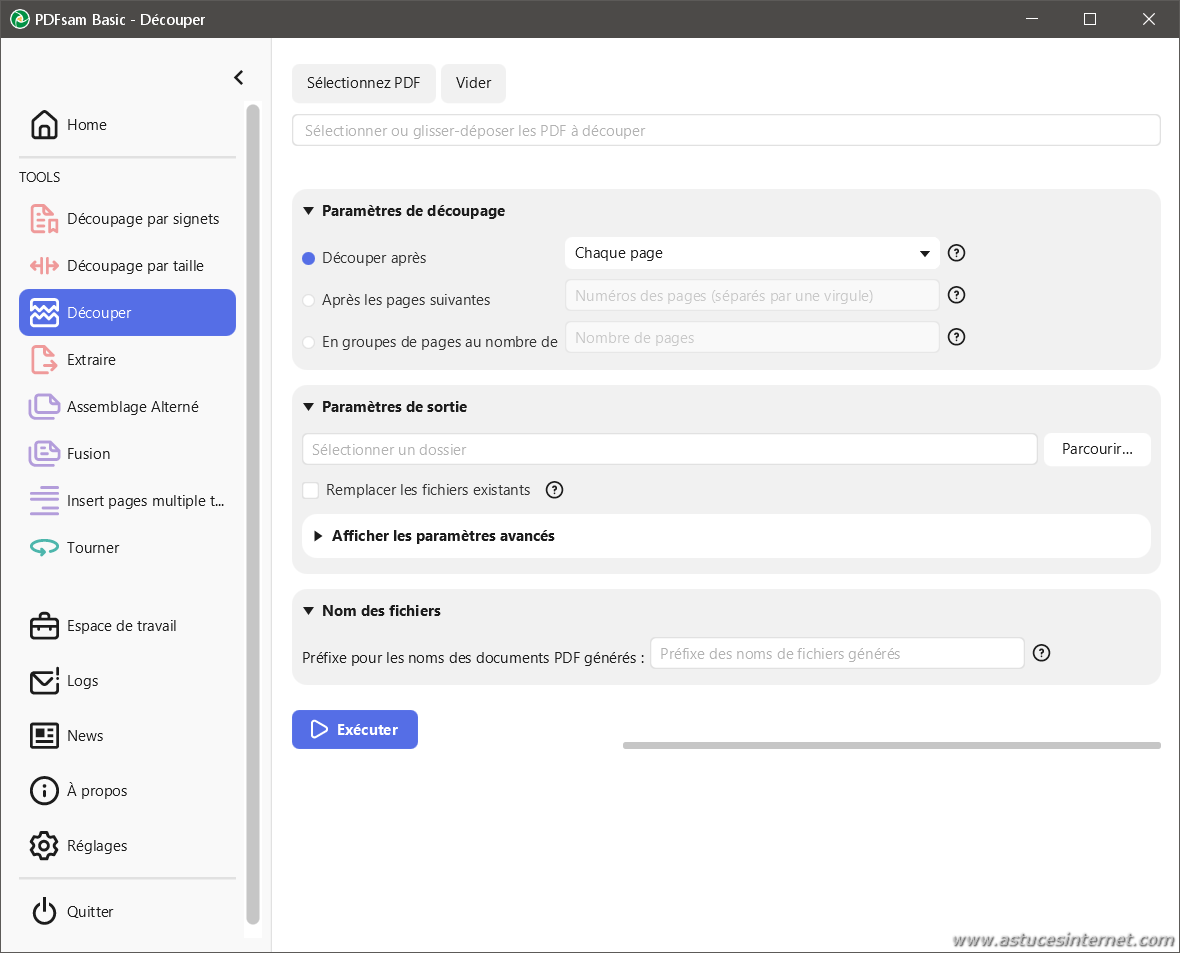Select Après les pages suivantes option

(309, 300)
